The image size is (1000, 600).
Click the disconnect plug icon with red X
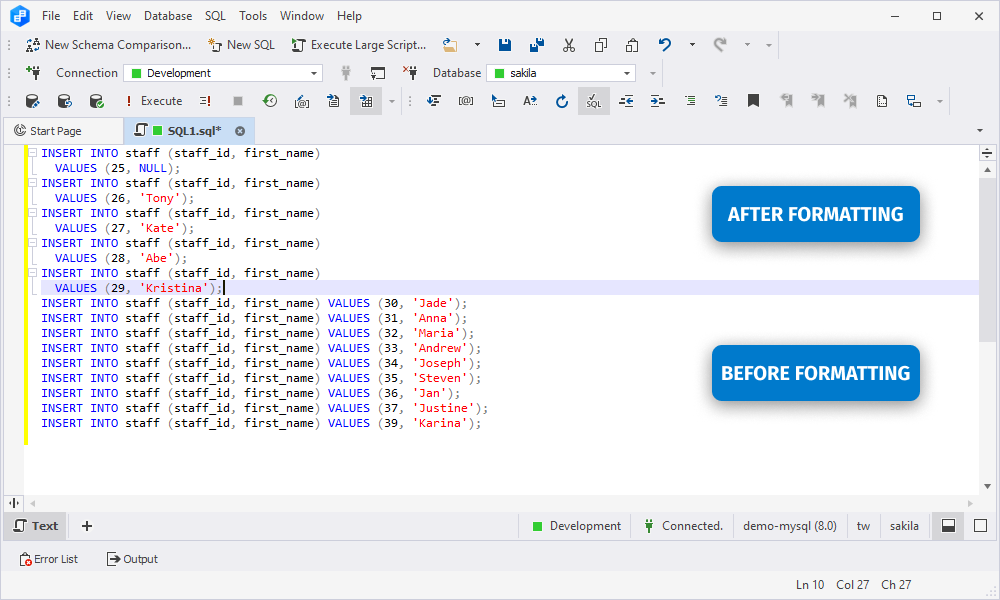point(410,73)
